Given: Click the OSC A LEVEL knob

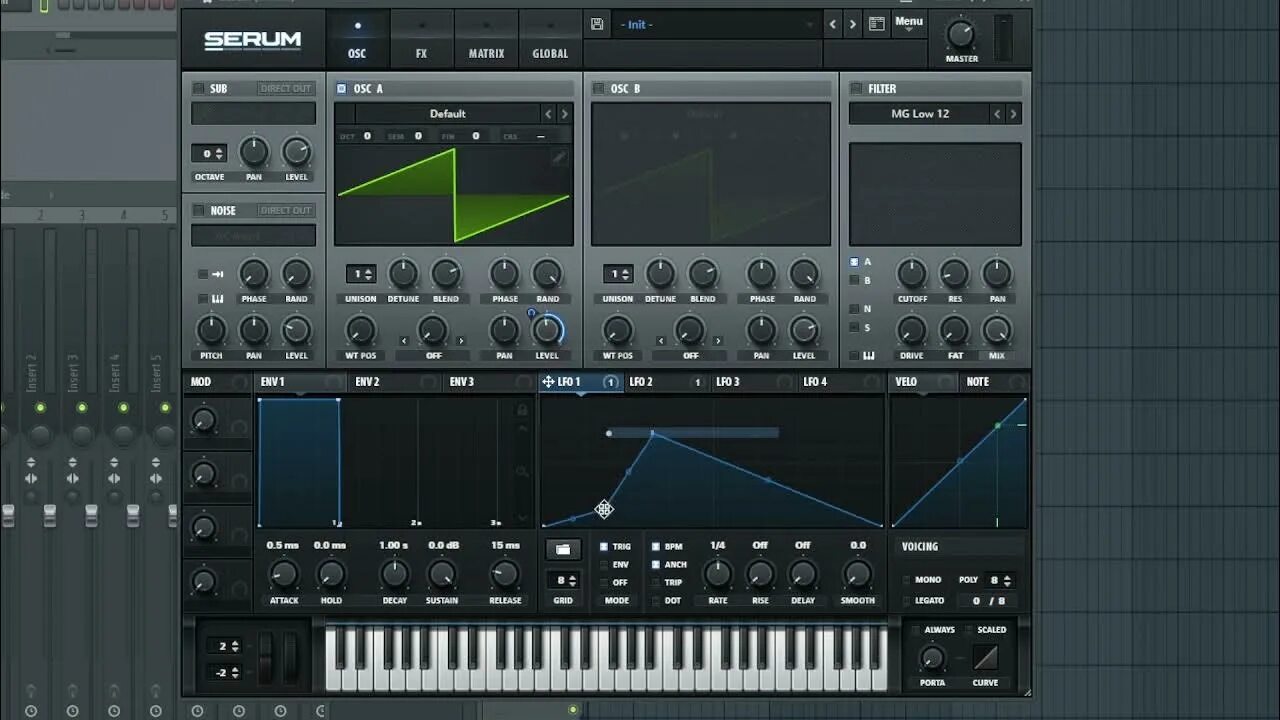Looking at the screenshot, I should coord(547,330).
